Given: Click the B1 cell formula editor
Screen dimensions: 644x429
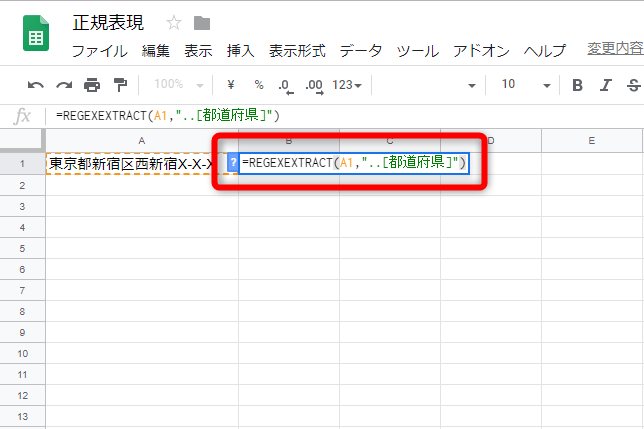Looking at the screenshot, I should pos(354,163).
